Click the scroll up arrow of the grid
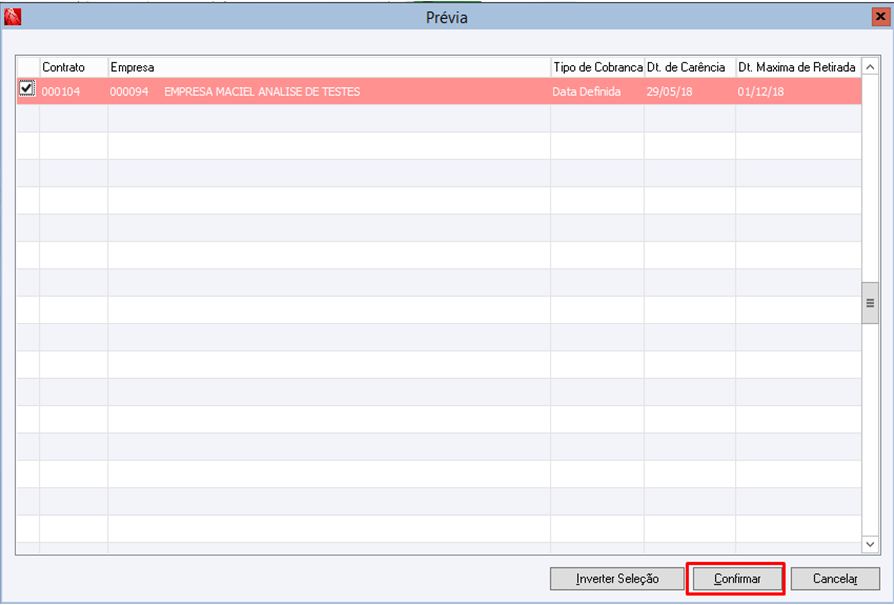This screenshot has height=605, width=894. (x=870, y=67)
